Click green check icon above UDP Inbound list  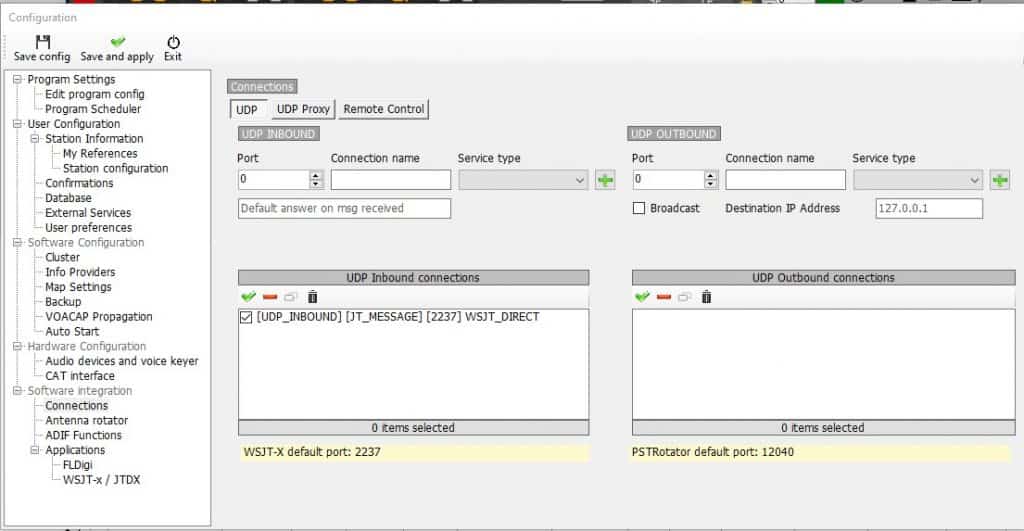click(x=248, y=297)
